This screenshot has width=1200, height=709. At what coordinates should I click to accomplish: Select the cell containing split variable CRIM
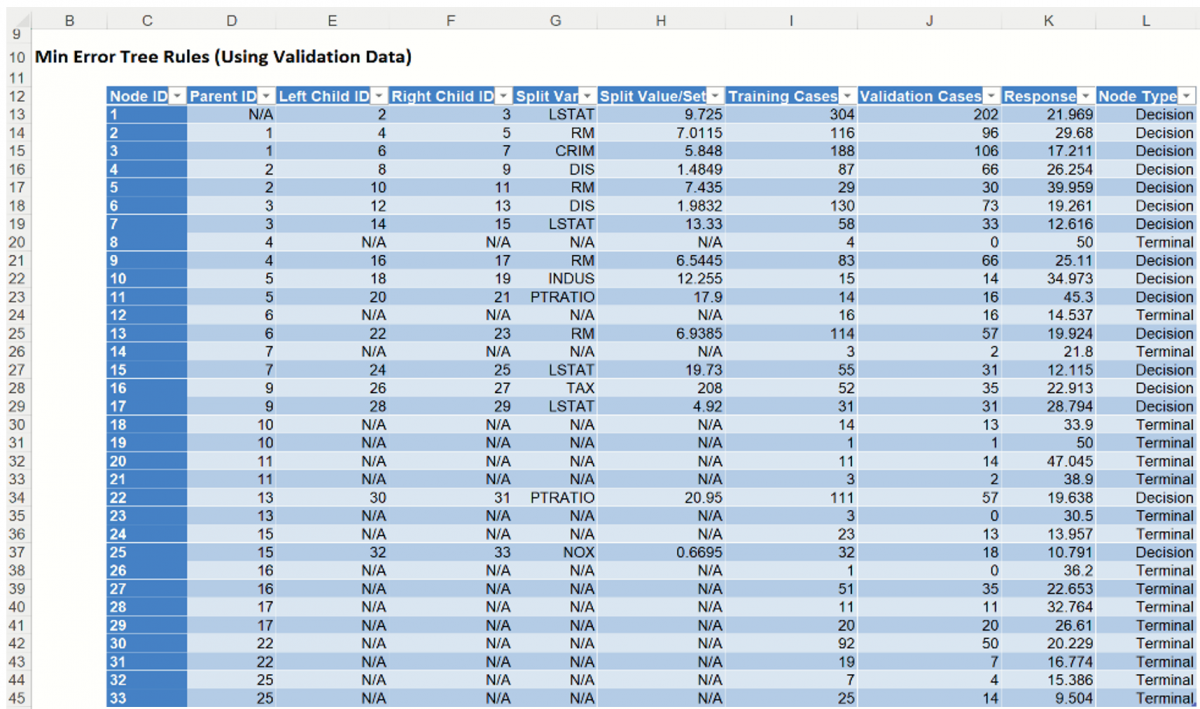[555, 151]
